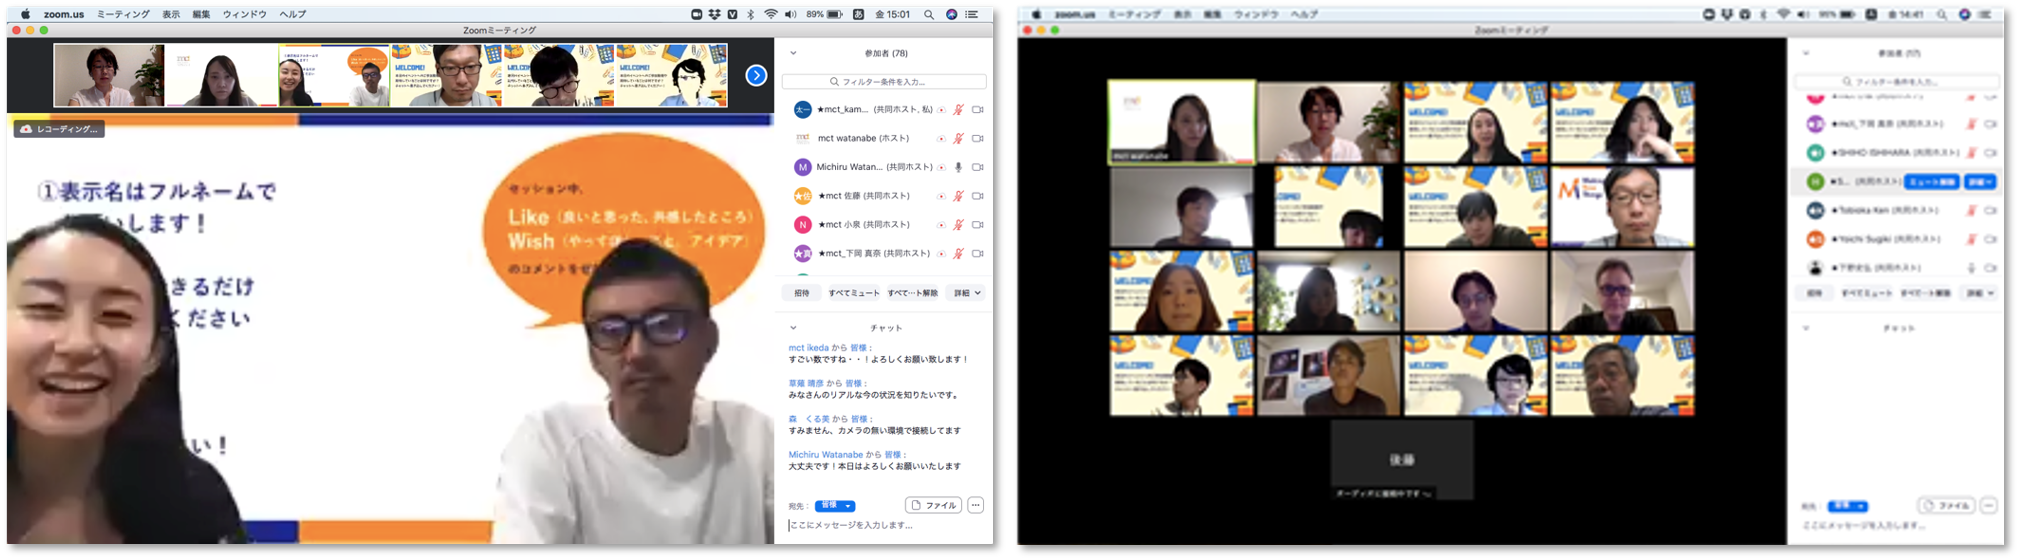2017x558 pixels.
Task: Click すべてミュート button in the speaker-view window
Action: [x=854, y=293]
